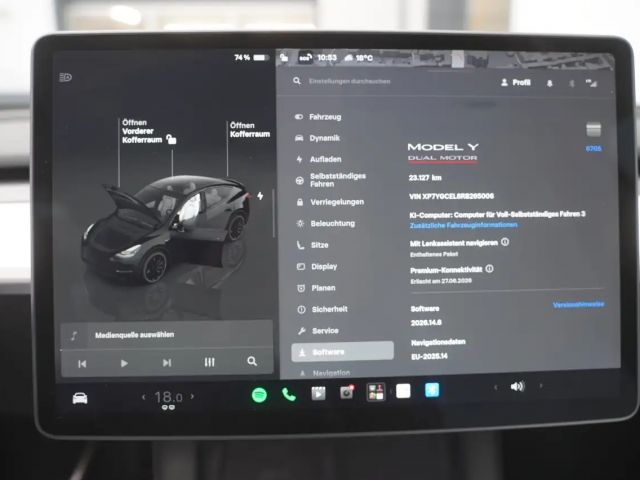Open the light blue app icon
Screen dimensions: 640x480
click(x=432, y=390)
